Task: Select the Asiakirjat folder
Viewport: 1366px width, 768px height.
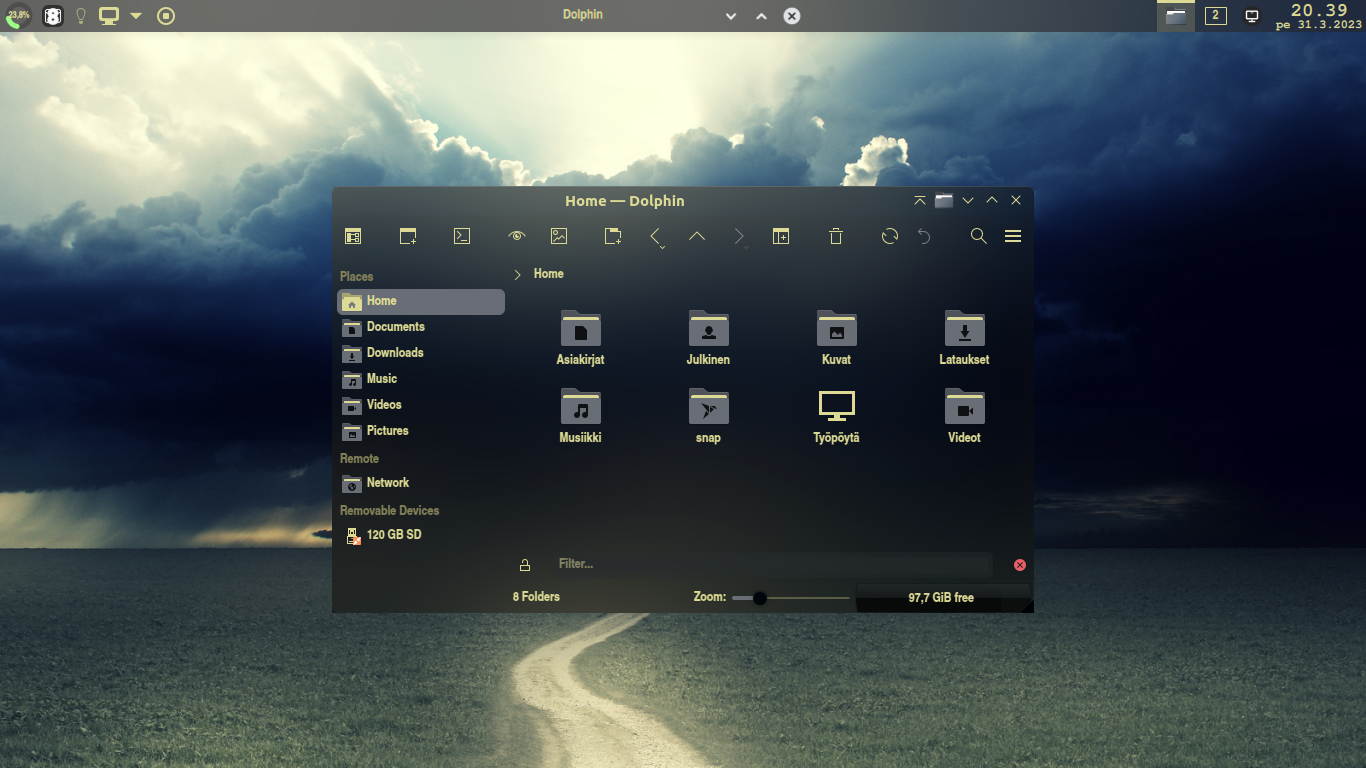Action: click(x=581, y=338)
